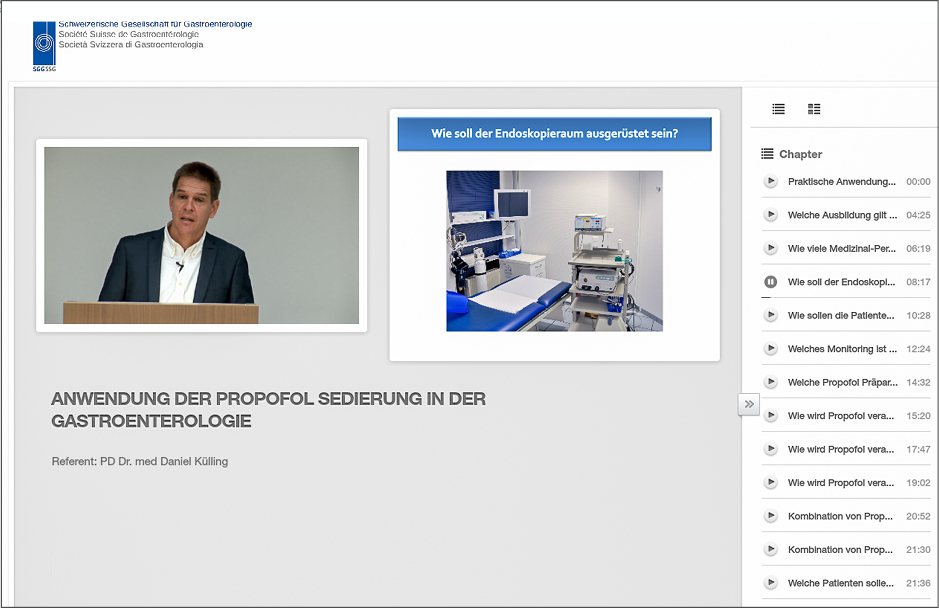The width and height of the screenshot is (939, 608).
Task: Click play icon for 'Welche Propofol Präpar' chapter
Action: click(770, 382)
